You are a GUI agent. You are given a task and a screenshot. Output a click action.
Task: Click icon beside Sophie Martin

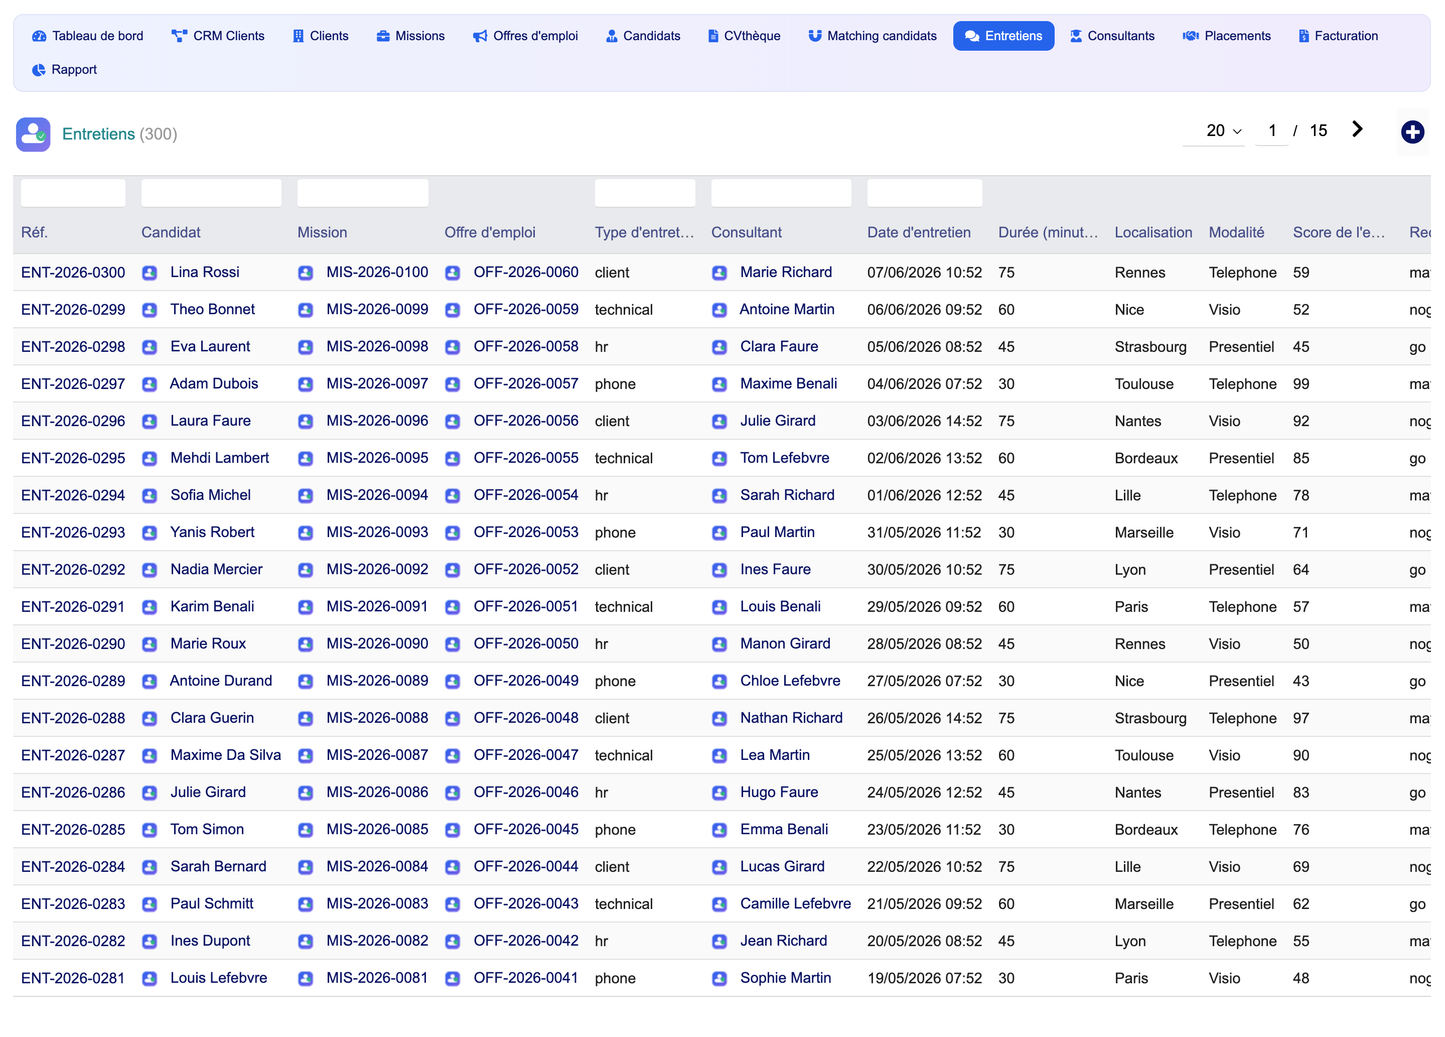720,979
